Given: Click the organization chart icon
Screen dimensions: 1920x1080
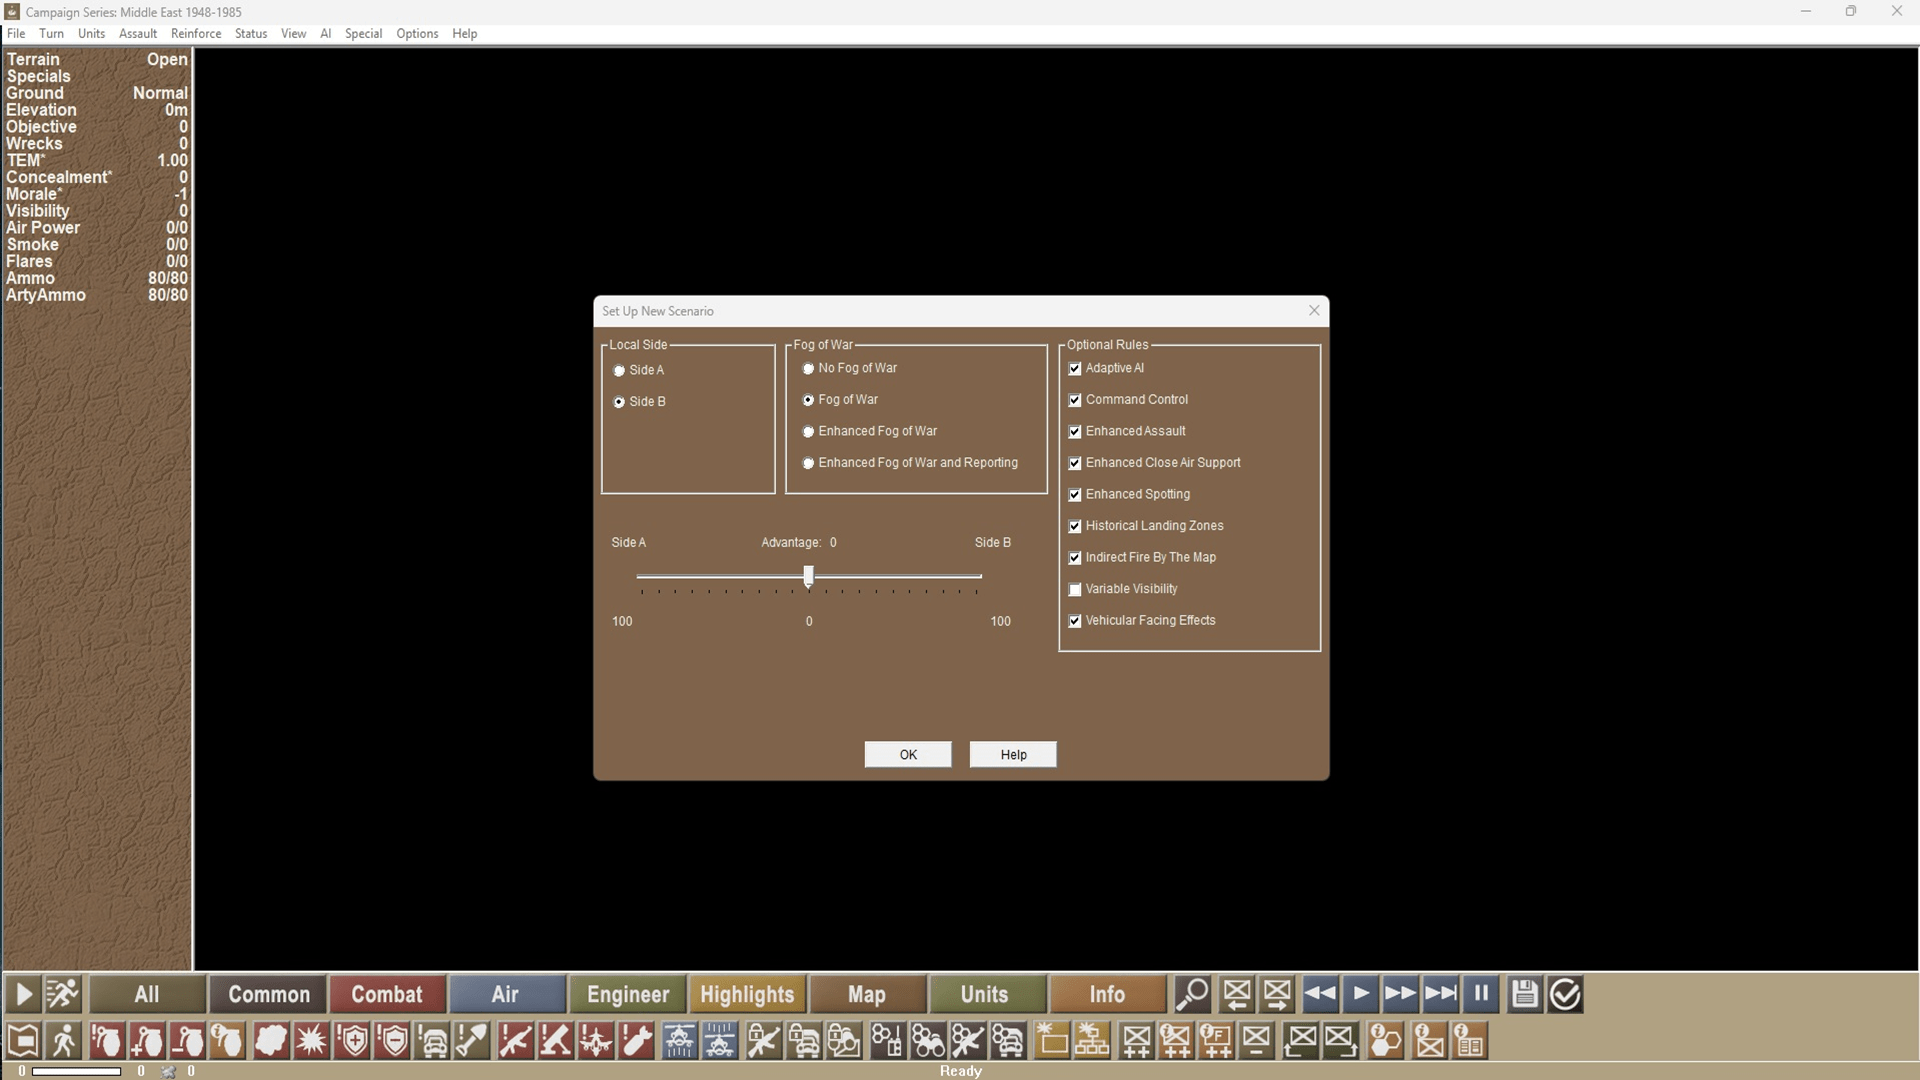Looking at the screenshot, I should [1092, 1042].
